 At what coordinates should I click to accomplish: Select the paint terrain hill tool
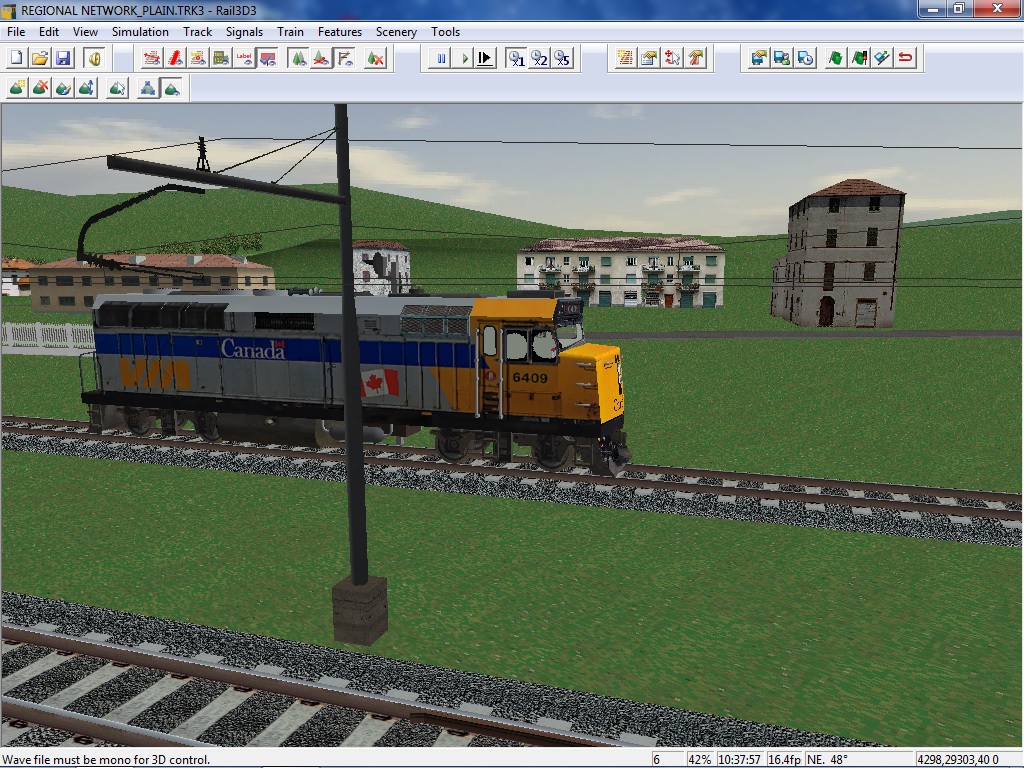coord(63,88)
